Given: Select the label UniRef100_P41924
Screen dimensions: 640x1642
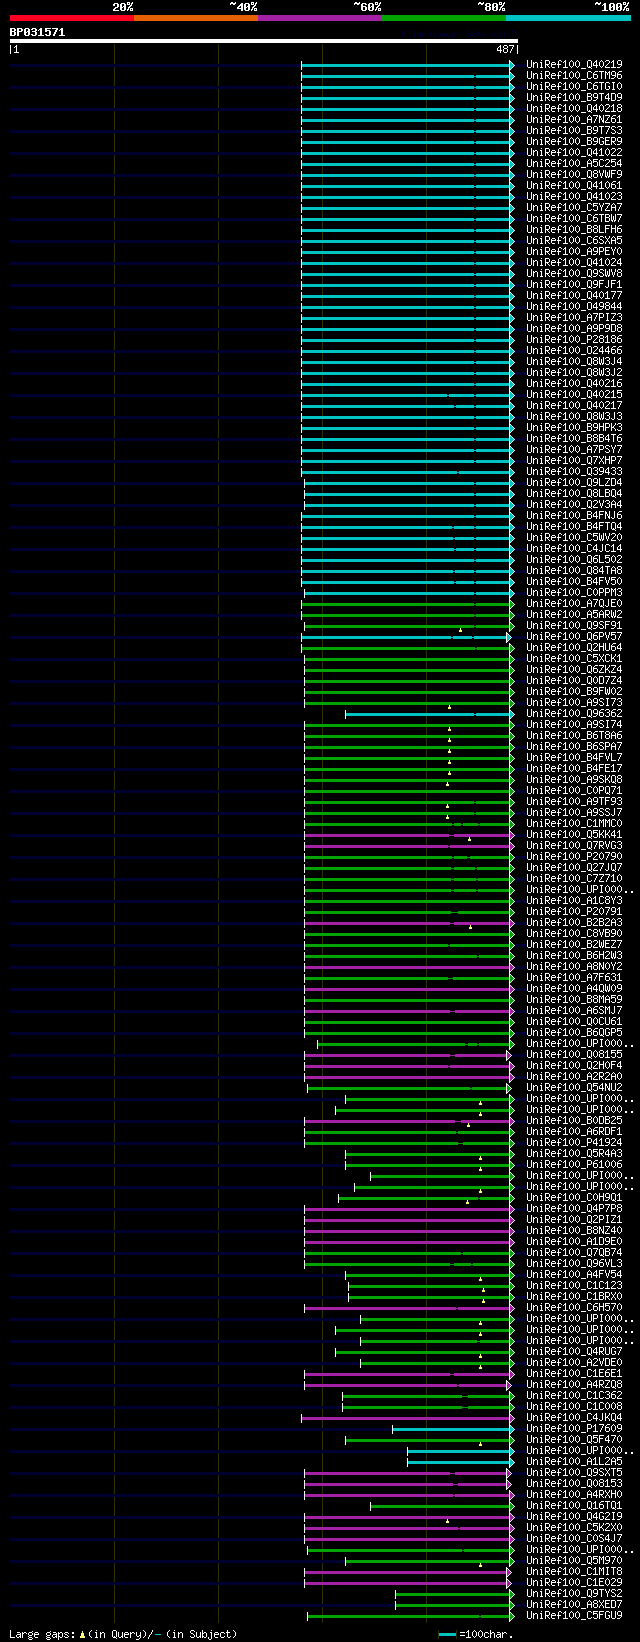Looking at the screenshot, I should click(574, 1143).
